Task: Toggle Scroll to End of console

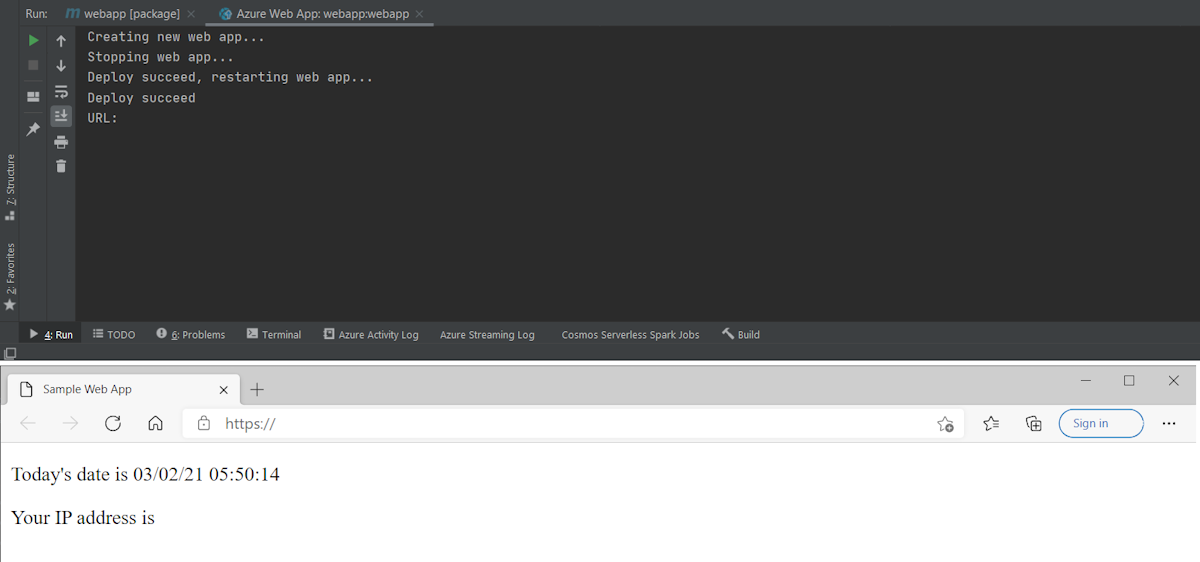Action: [61, 116]
